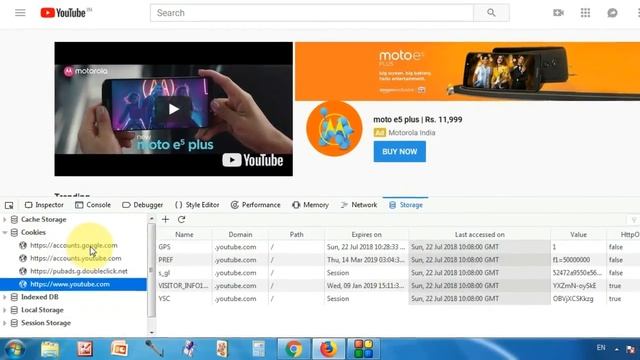Open Google Chrome from the taskbar

coord(293,349)
